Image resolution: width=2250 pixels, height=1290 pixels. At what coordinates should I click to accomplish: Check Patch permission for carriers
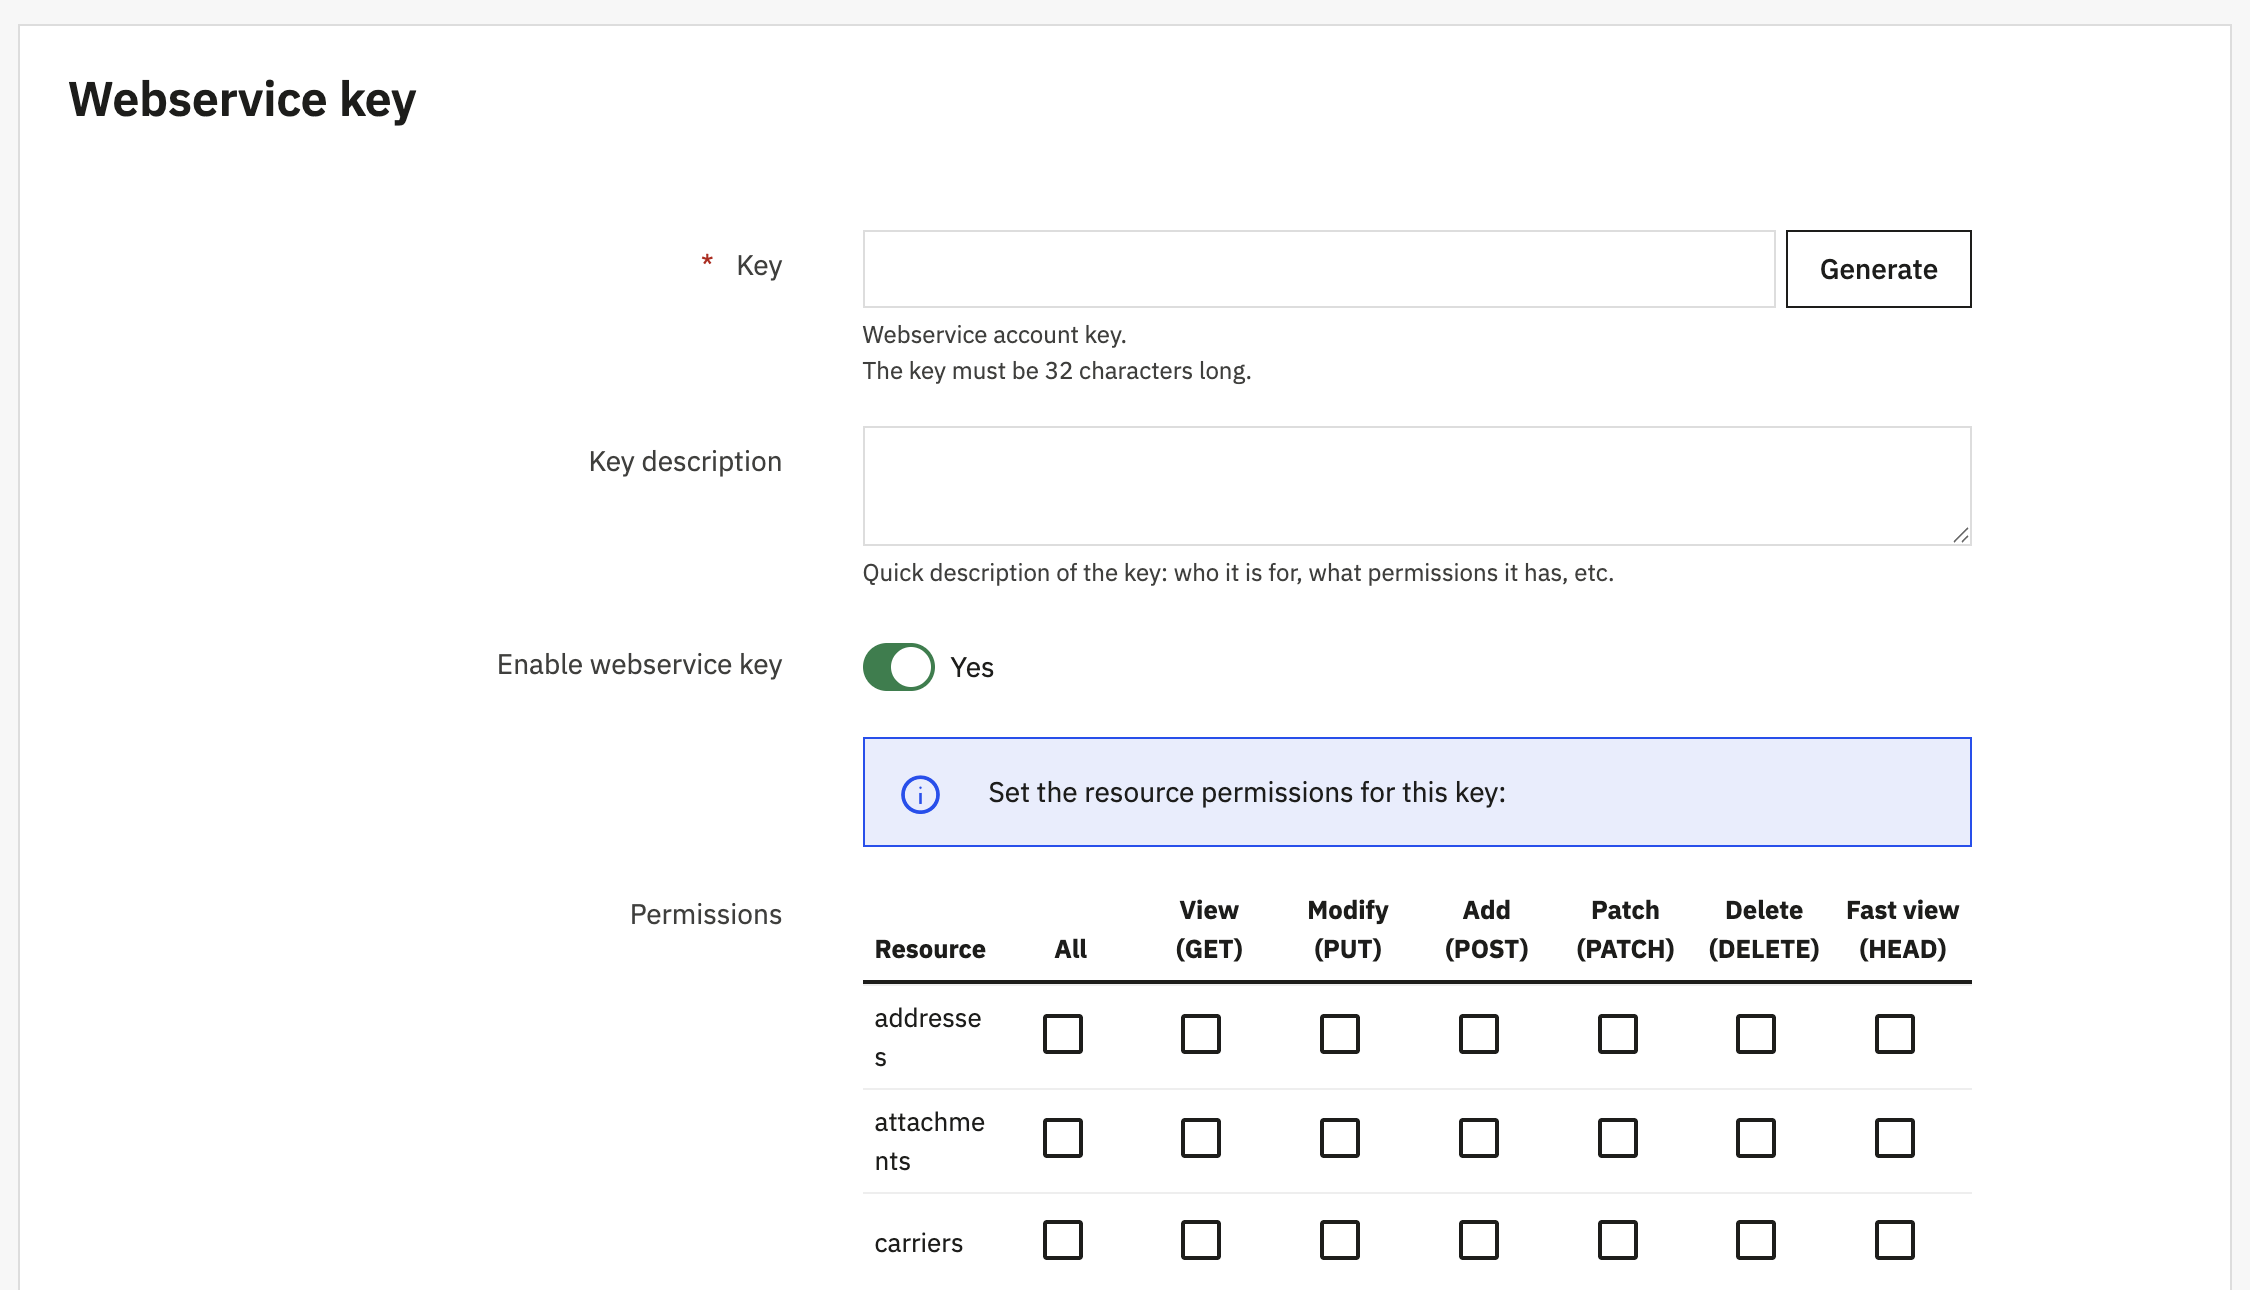pos(1617,1240)
